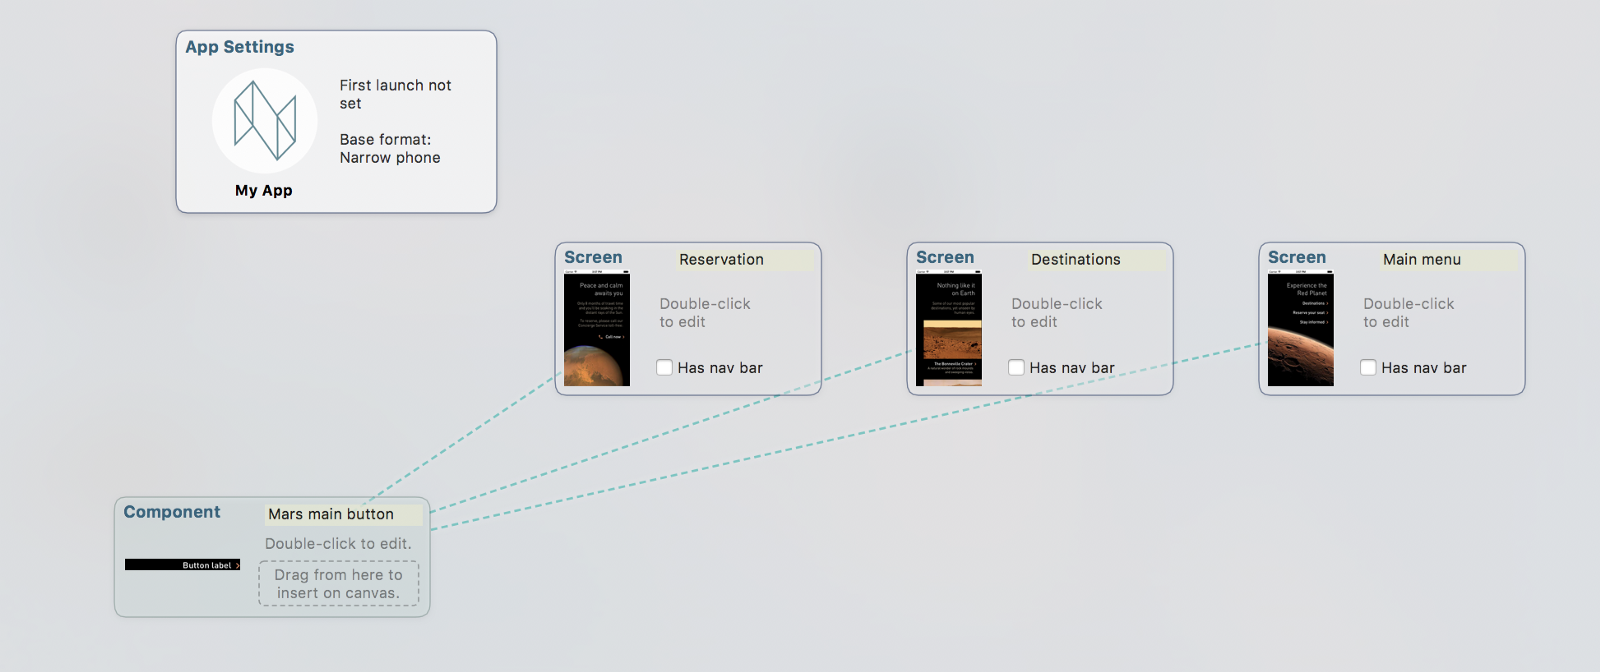Click the black Button label component preview
1600x672 pixels.
[x=183, y=565]
